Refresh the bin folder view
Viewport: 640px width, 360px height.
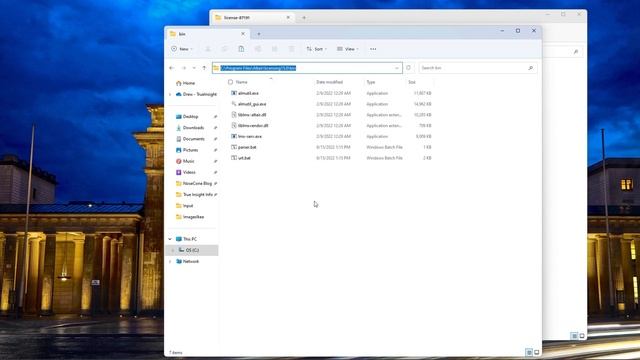pyautogui.click(x=408, y=68)
